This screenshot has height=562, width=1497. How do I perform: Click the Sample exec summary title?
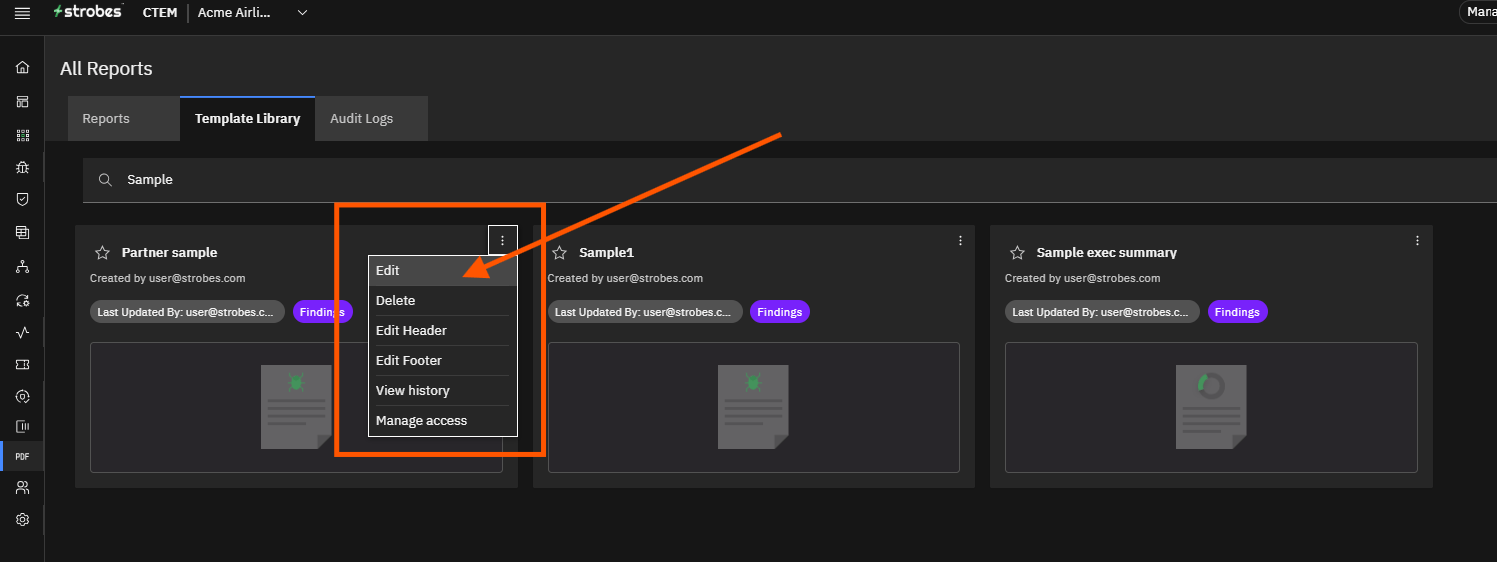[x=1107, y=253]
